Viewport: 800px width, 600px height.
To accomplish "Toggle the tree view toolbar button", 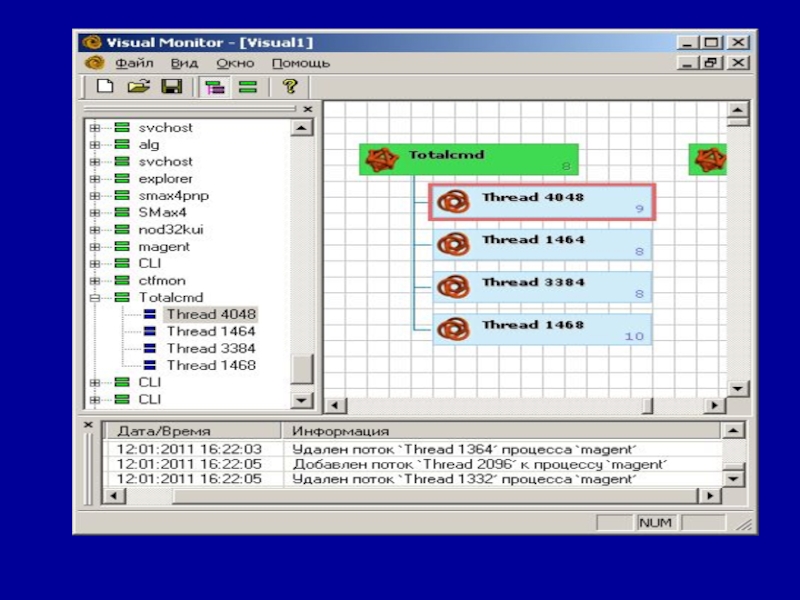I will click(x=214, y=87).
